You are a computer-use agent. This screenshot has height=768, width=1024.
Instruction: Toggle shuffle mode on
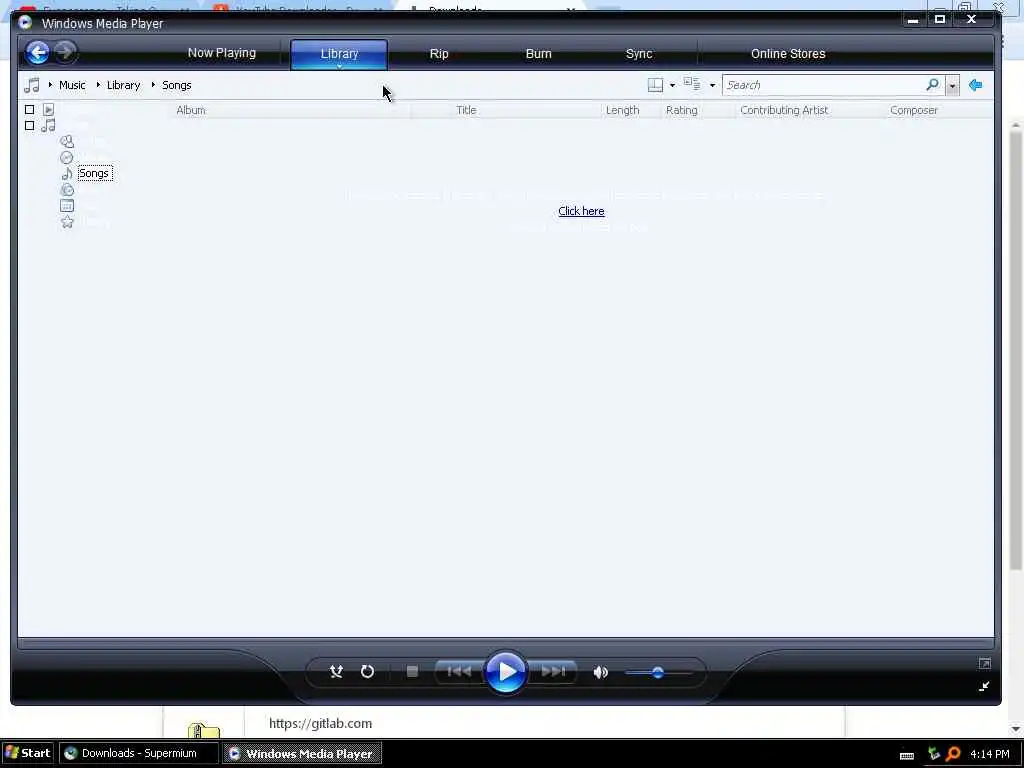[336, 671]
